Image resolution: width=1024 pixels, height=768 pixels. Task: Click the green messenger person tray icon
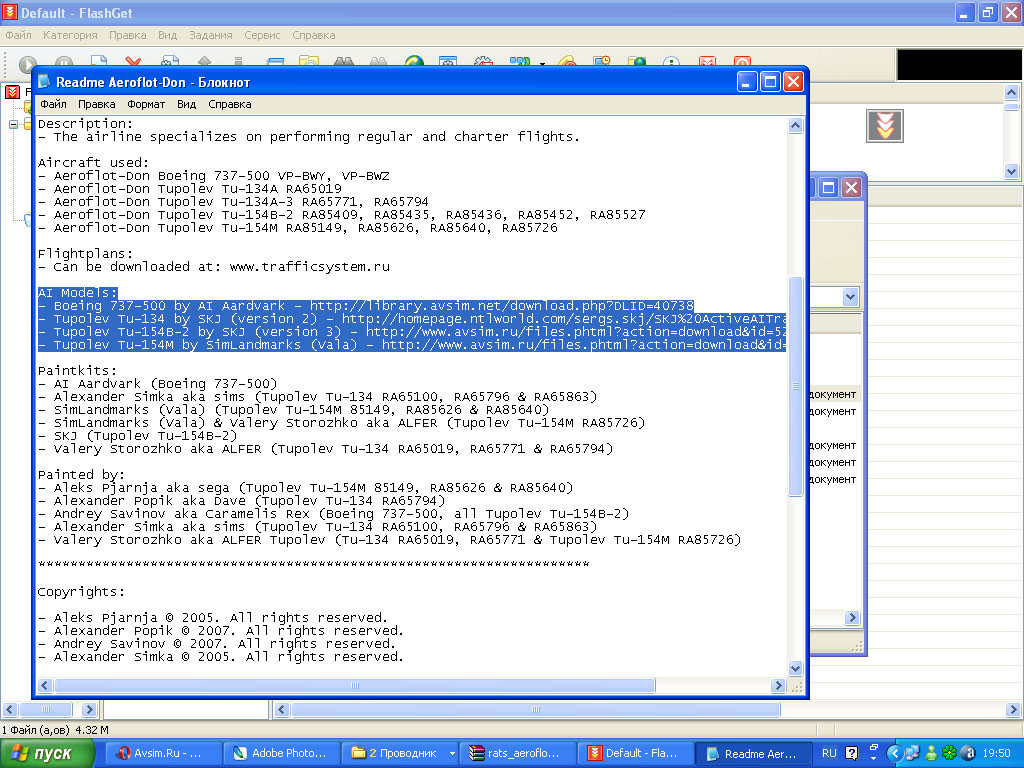[931, 754]
